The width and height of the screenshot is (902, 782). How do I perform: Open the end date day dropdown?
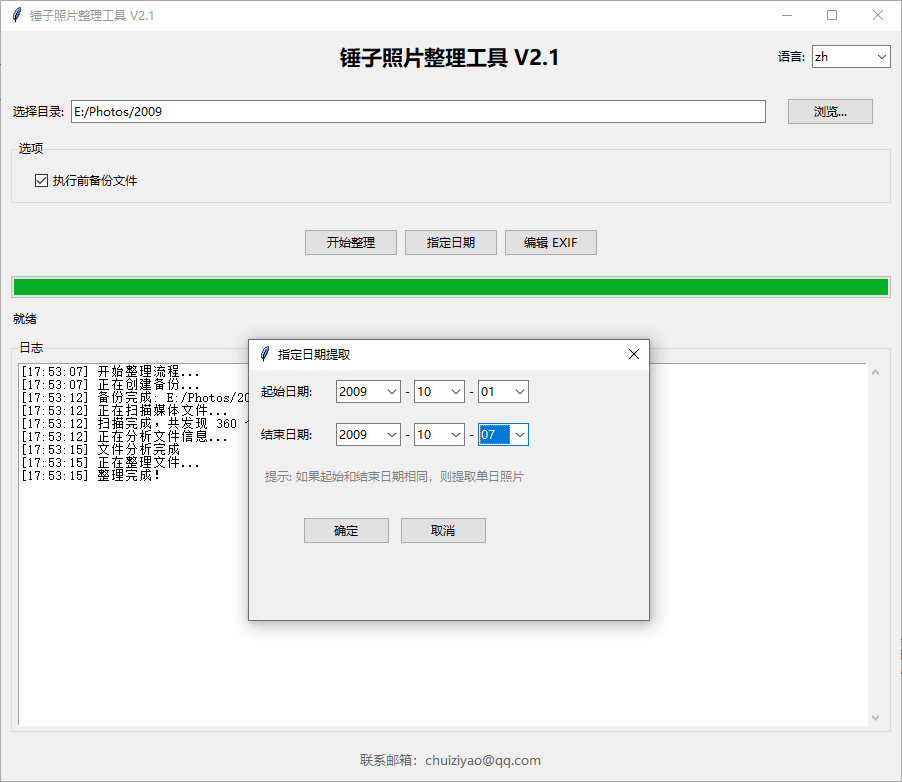[519, 435]
